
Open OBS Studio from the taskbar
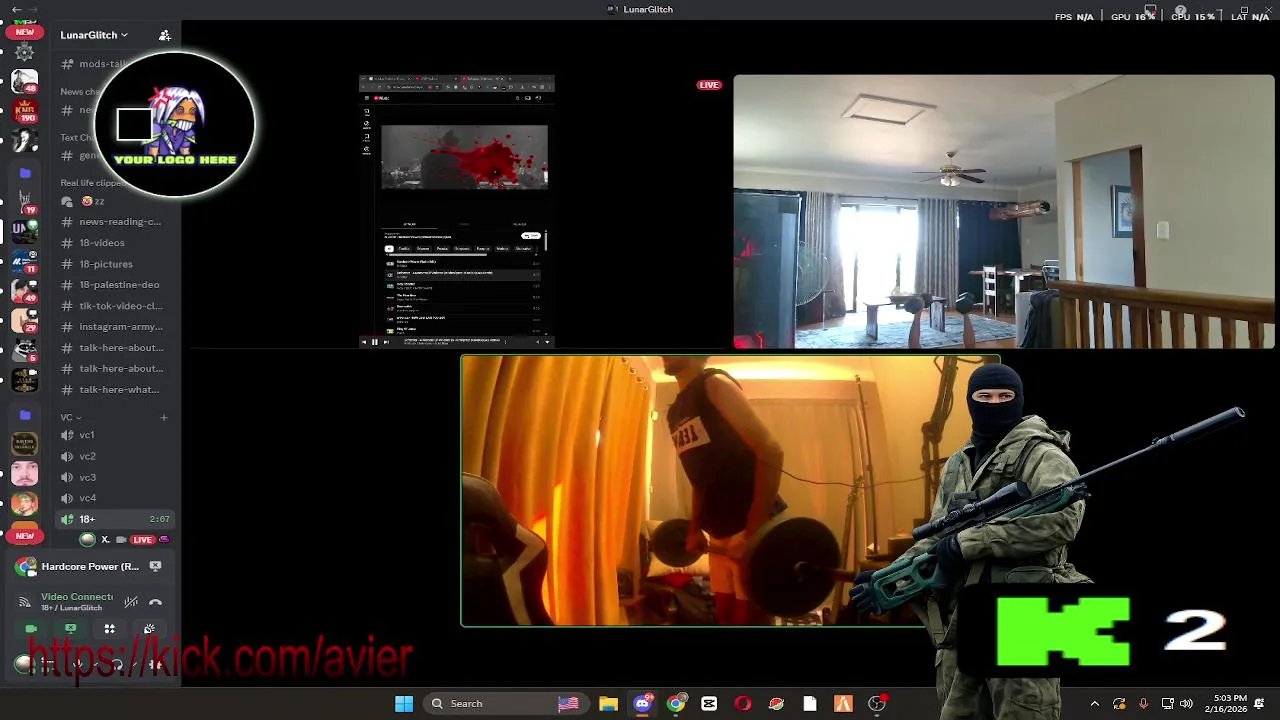click(877, 704)
